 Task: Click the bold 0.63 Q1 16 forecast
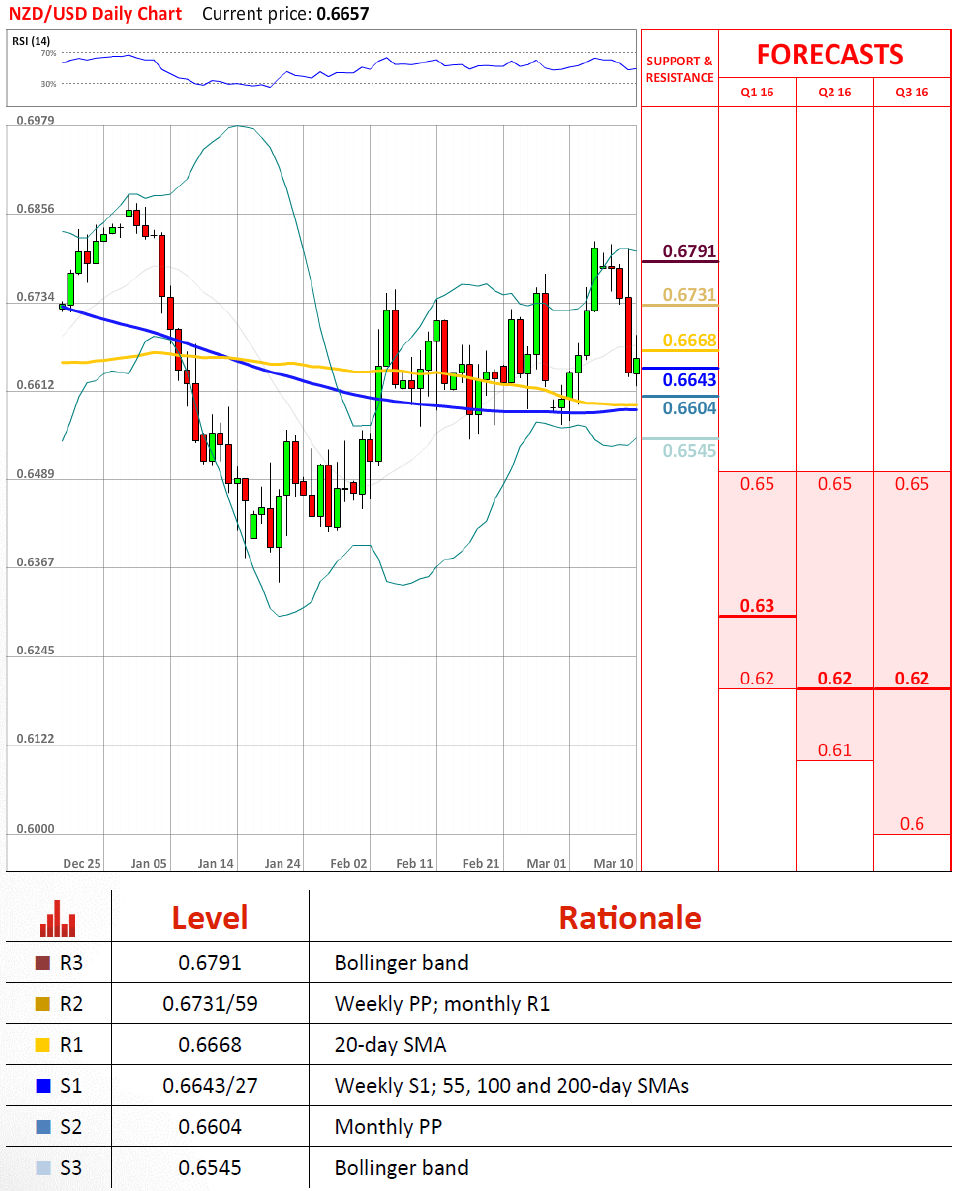(757, 605)
